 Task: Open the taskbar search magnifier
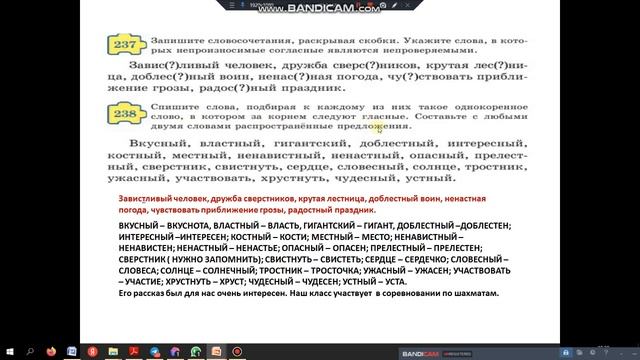[x=30, y=351]
